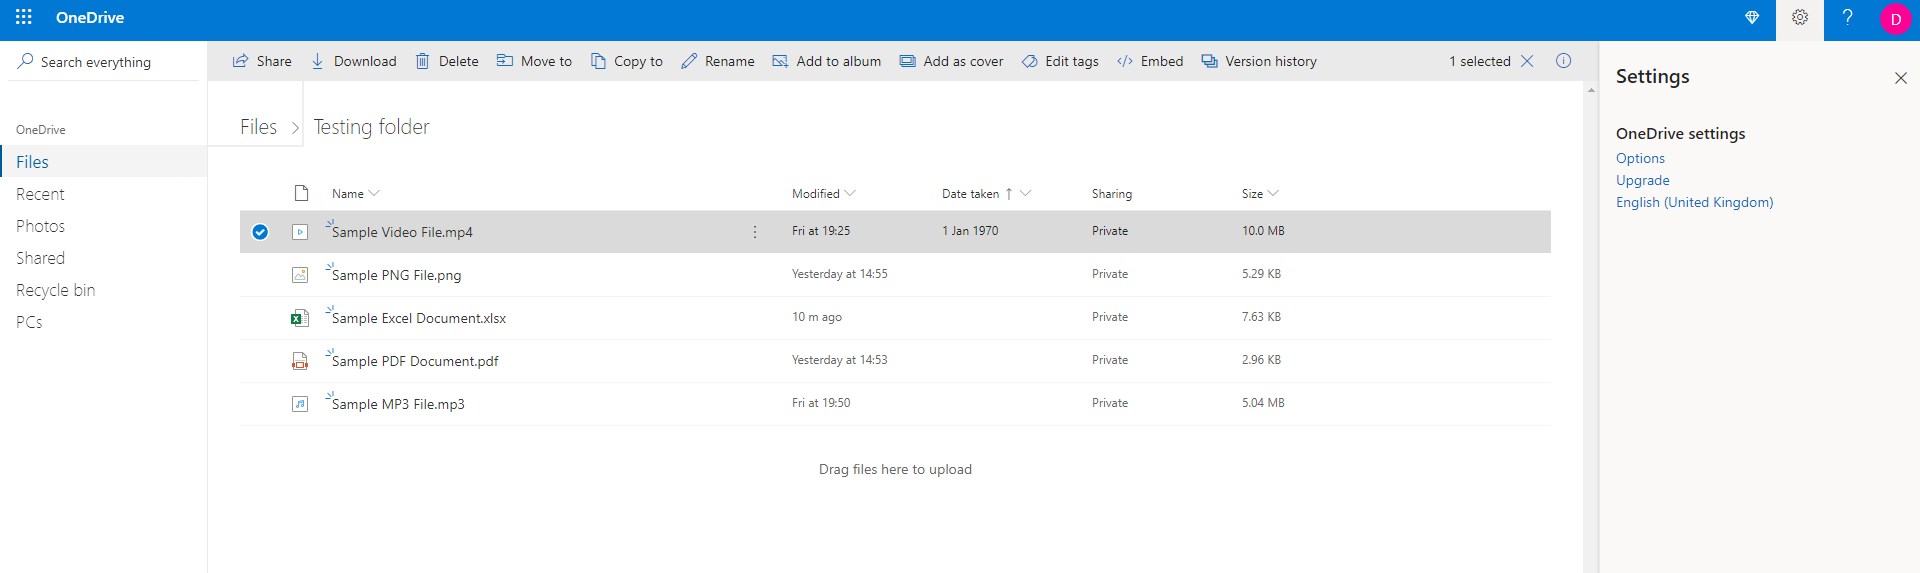
Task: Click the 1 Jan 1970 date cell
Action: (970, 231)
